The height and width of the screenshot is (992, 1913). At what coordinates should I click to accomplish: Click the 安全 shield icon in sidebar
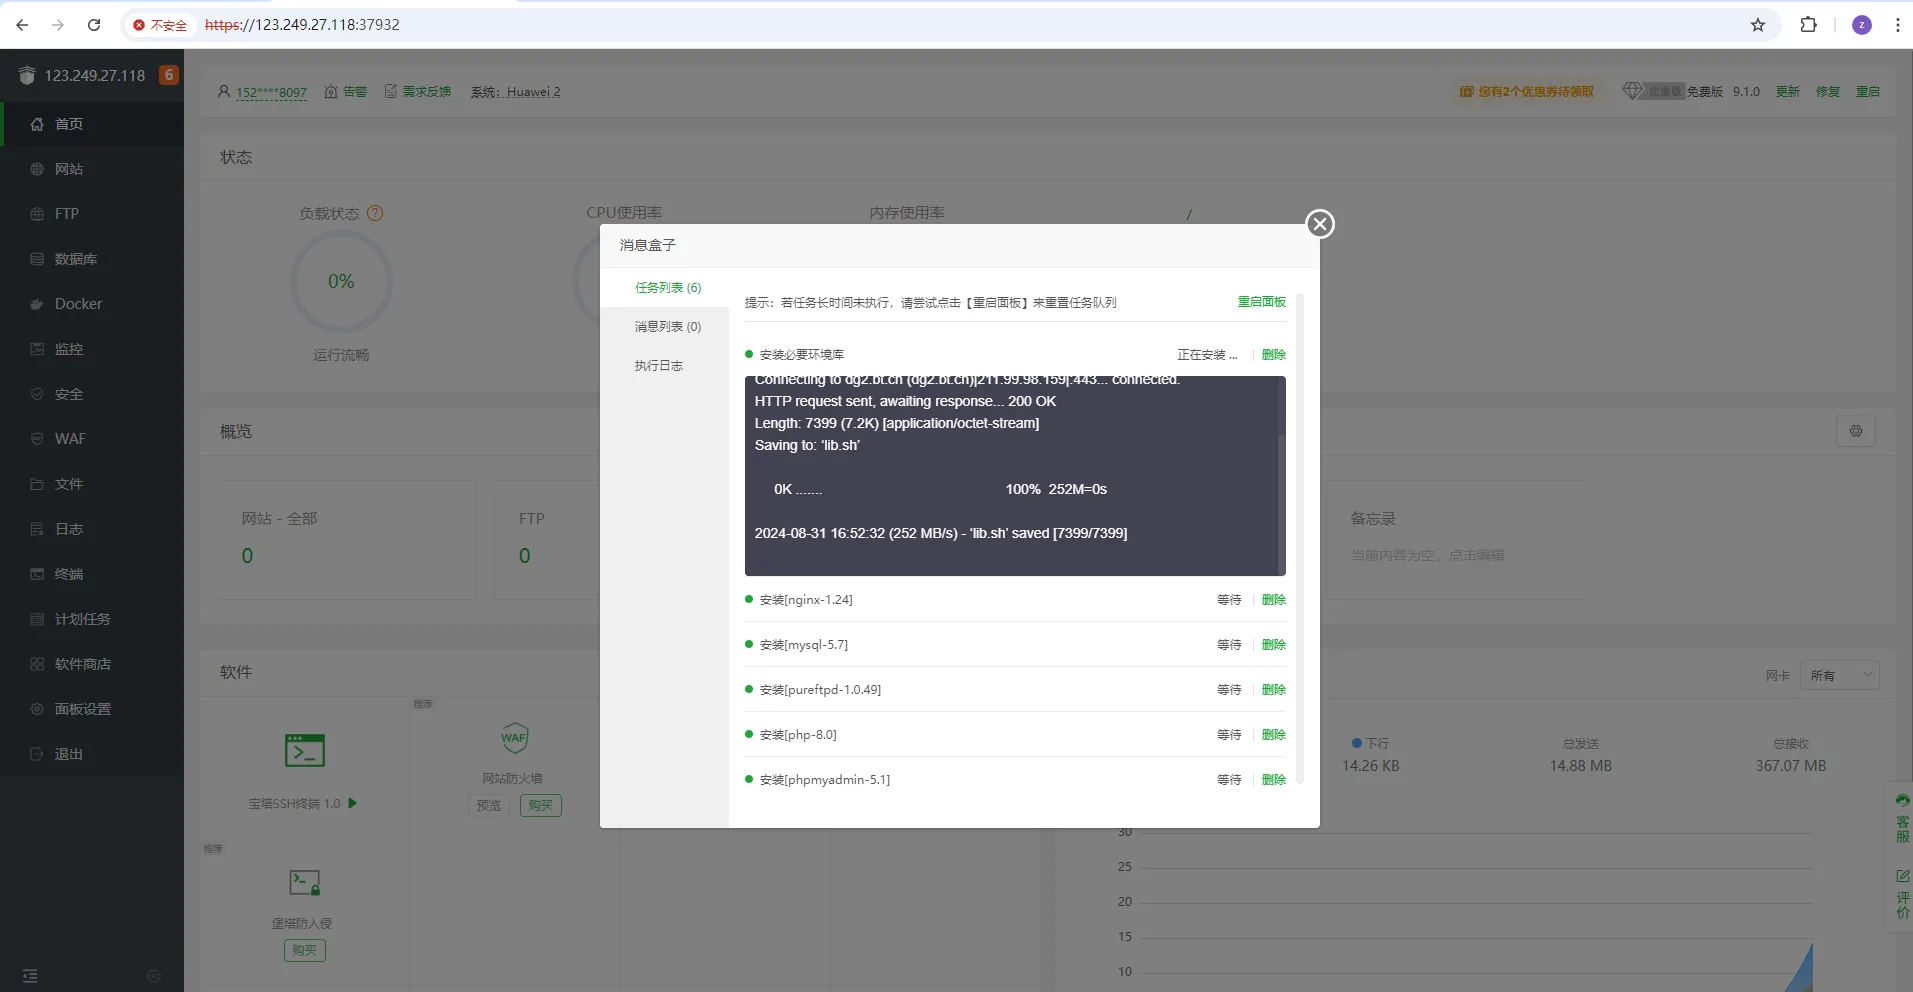click(37, 394)
